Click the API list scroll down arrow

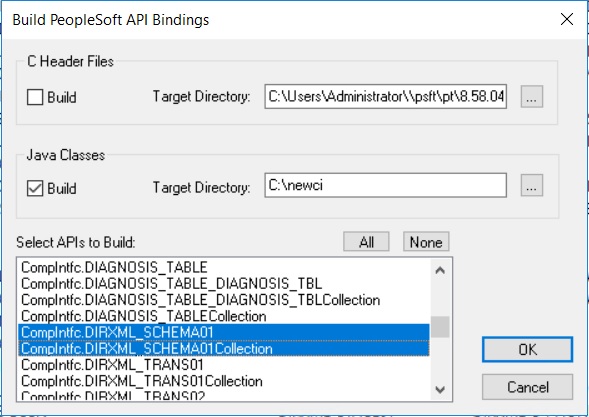[x=440, y=390]
